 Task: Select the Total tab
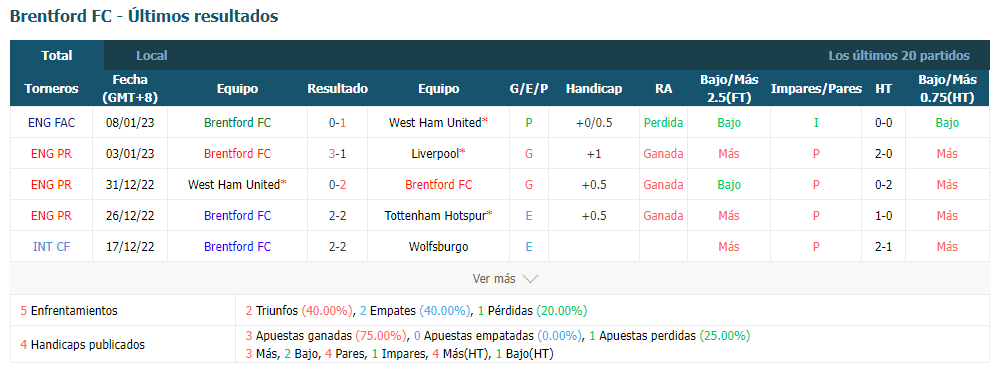[x=57, y=56]
